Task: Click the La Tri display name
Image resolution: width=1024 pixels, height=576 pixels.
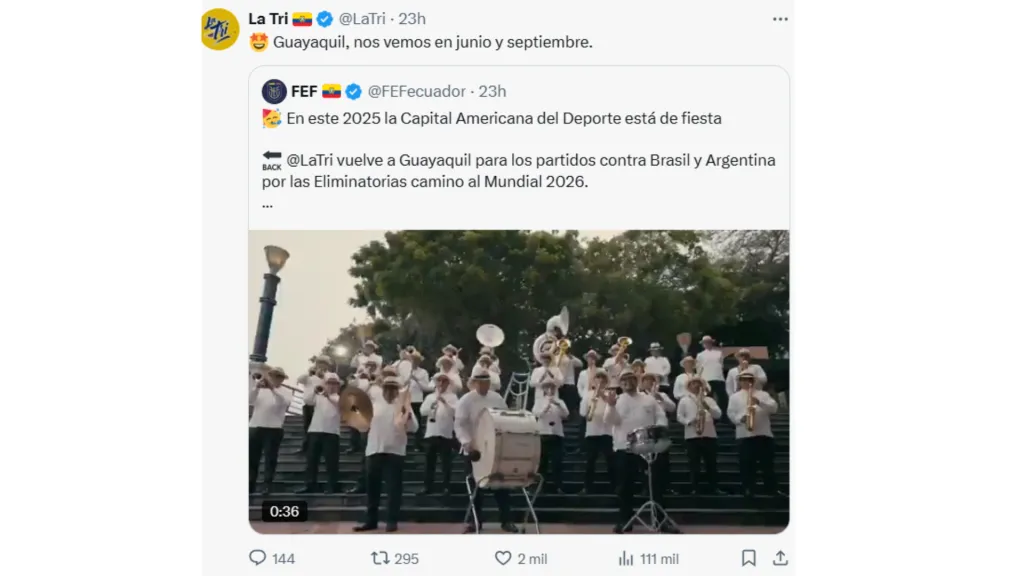Action: pos(268,19)
